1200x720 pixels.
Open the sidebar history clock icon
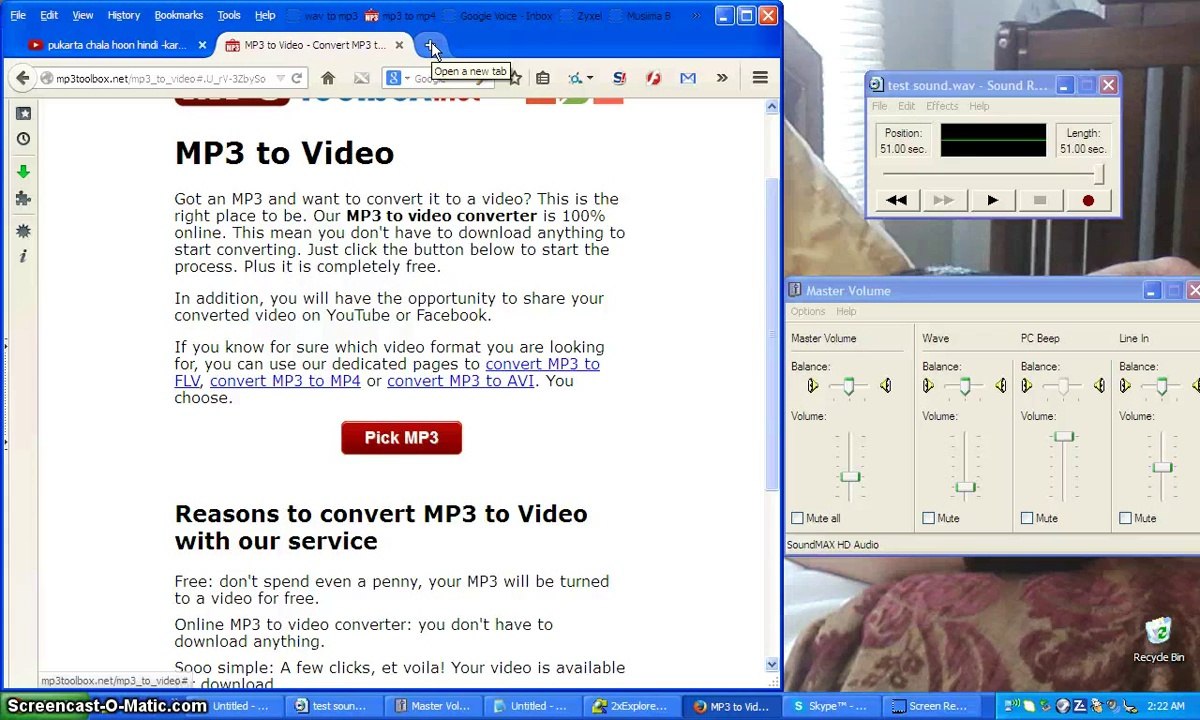click(x=24, y=139)
